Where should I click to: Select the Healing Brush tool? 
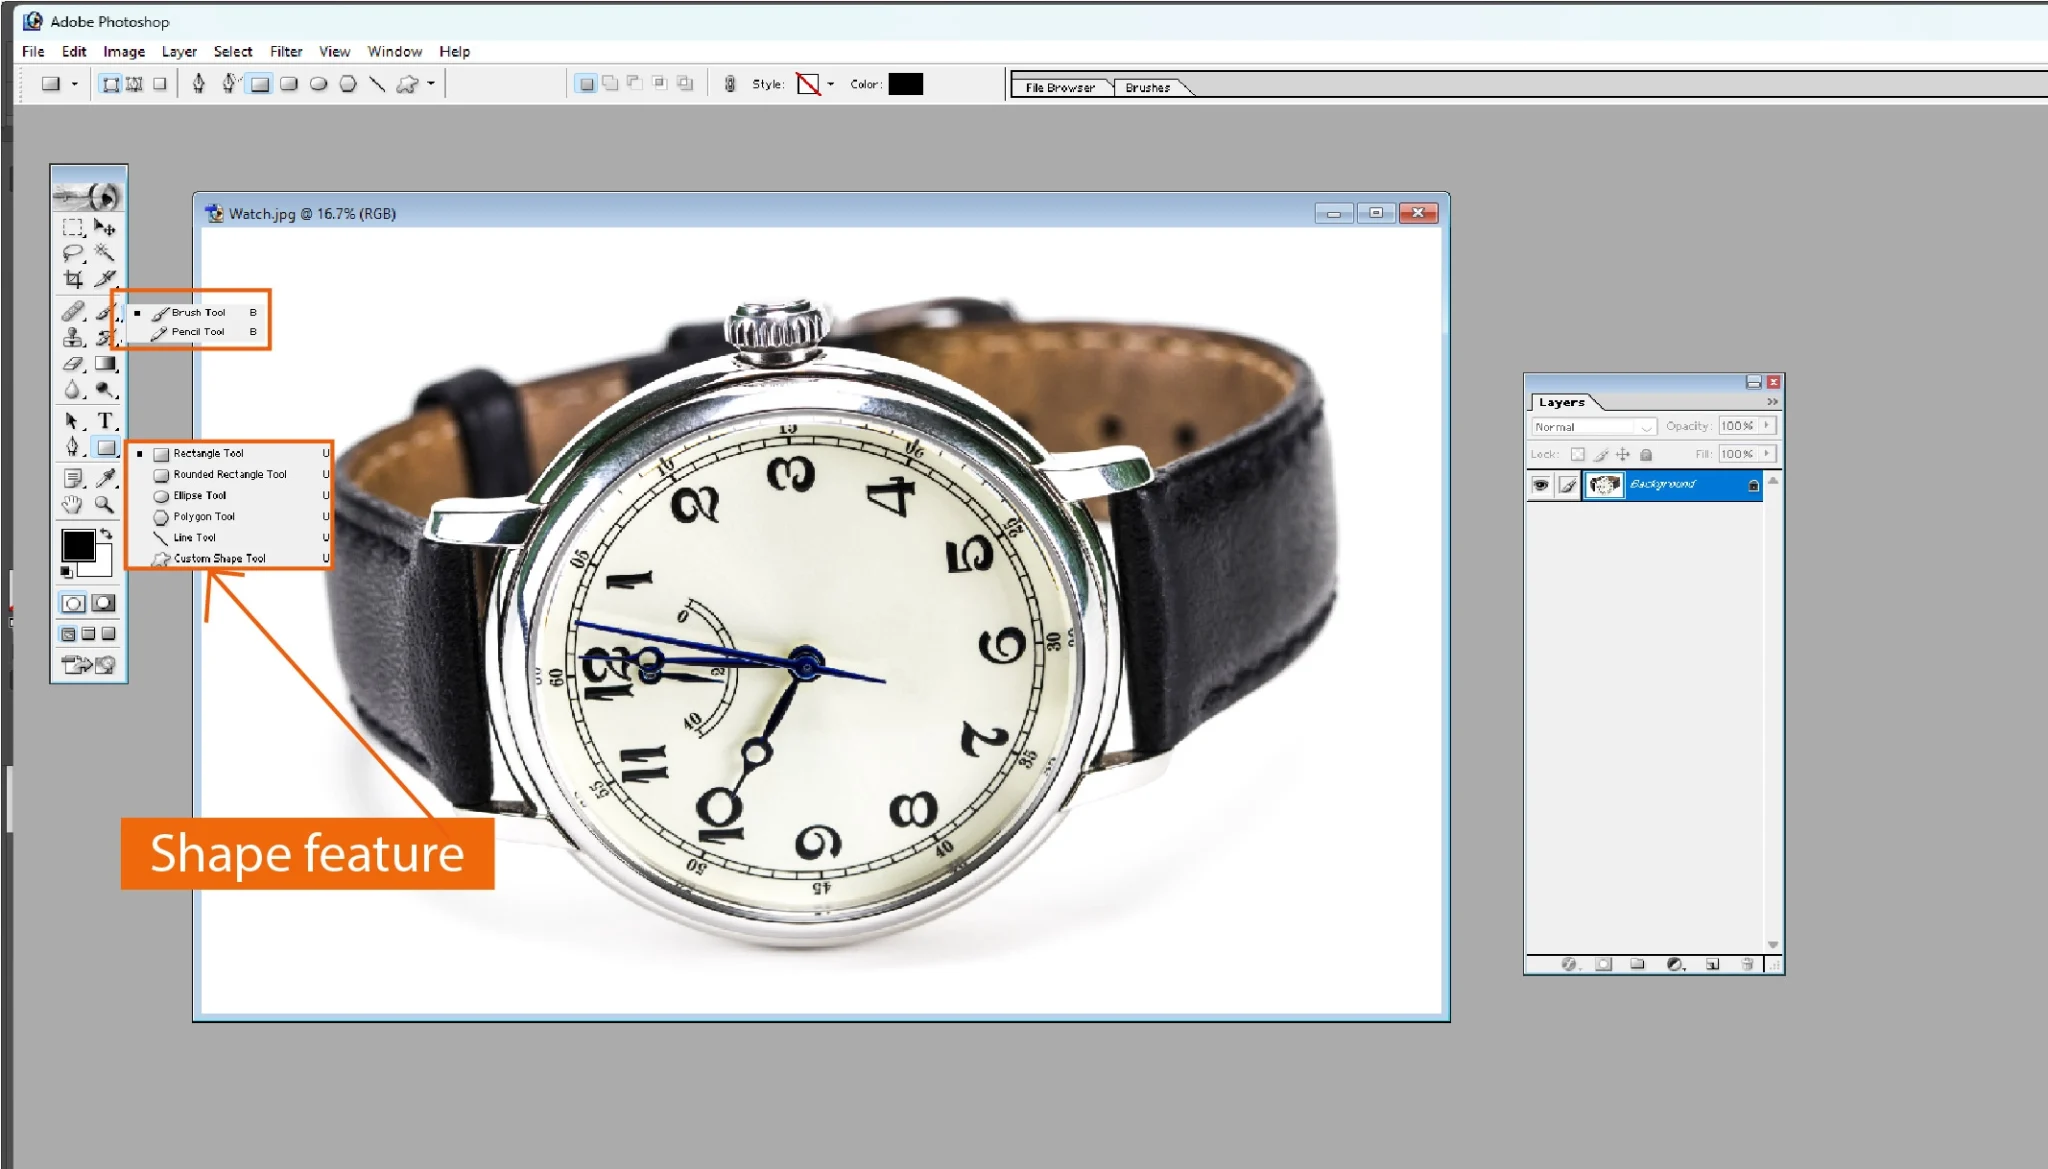pos(73,312)
